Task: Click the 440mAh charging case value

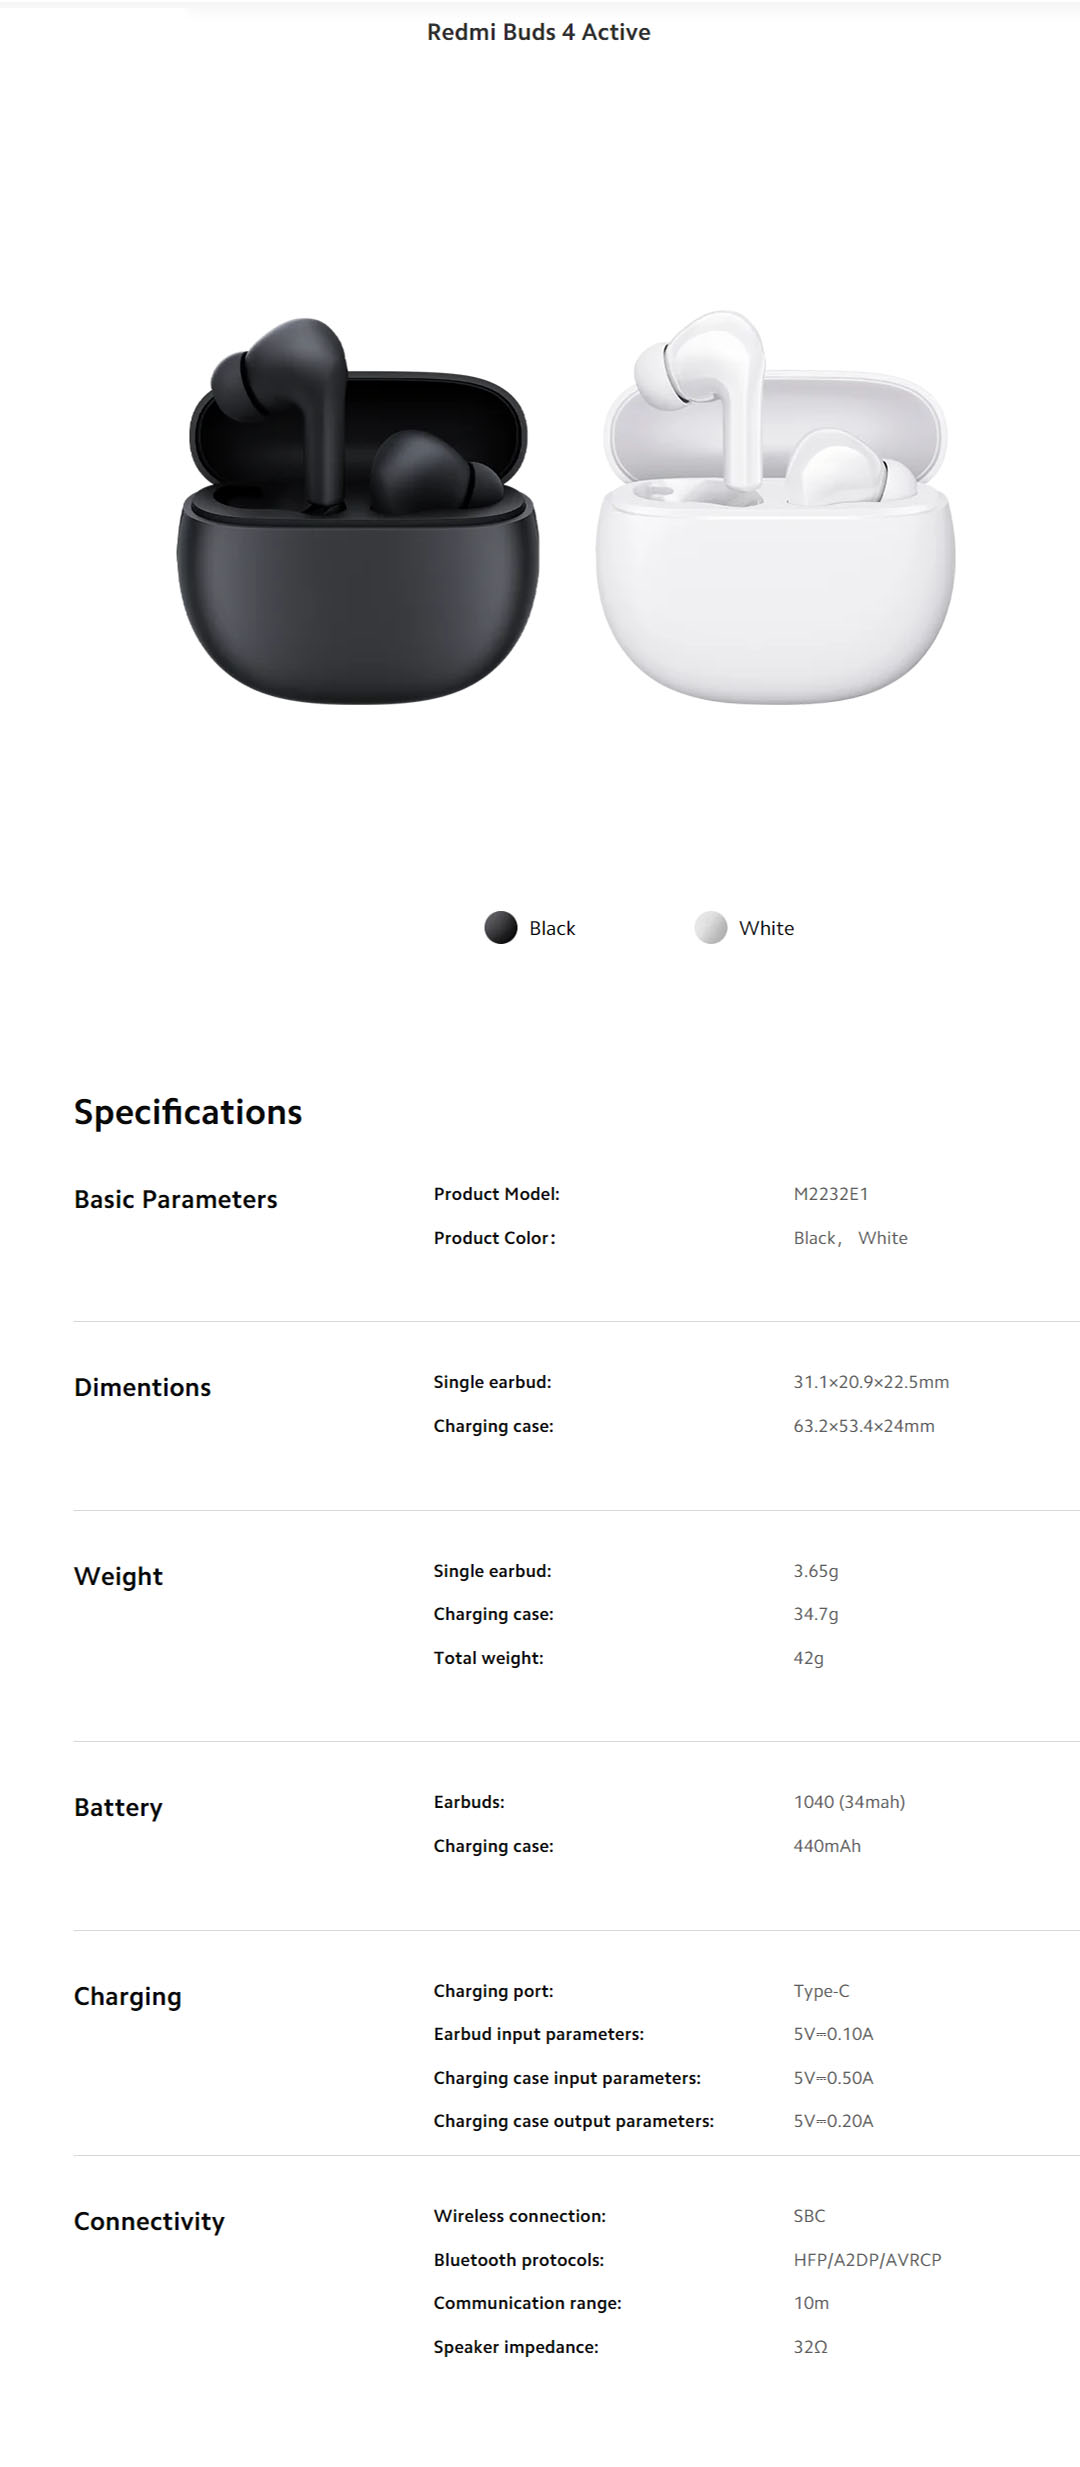Action: pos(827,1846)
